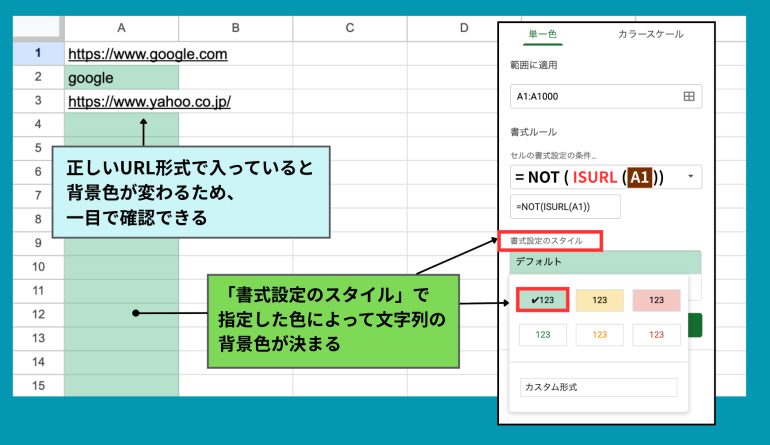Select row 1 header

pyautogui.click(x=38, y=54)
